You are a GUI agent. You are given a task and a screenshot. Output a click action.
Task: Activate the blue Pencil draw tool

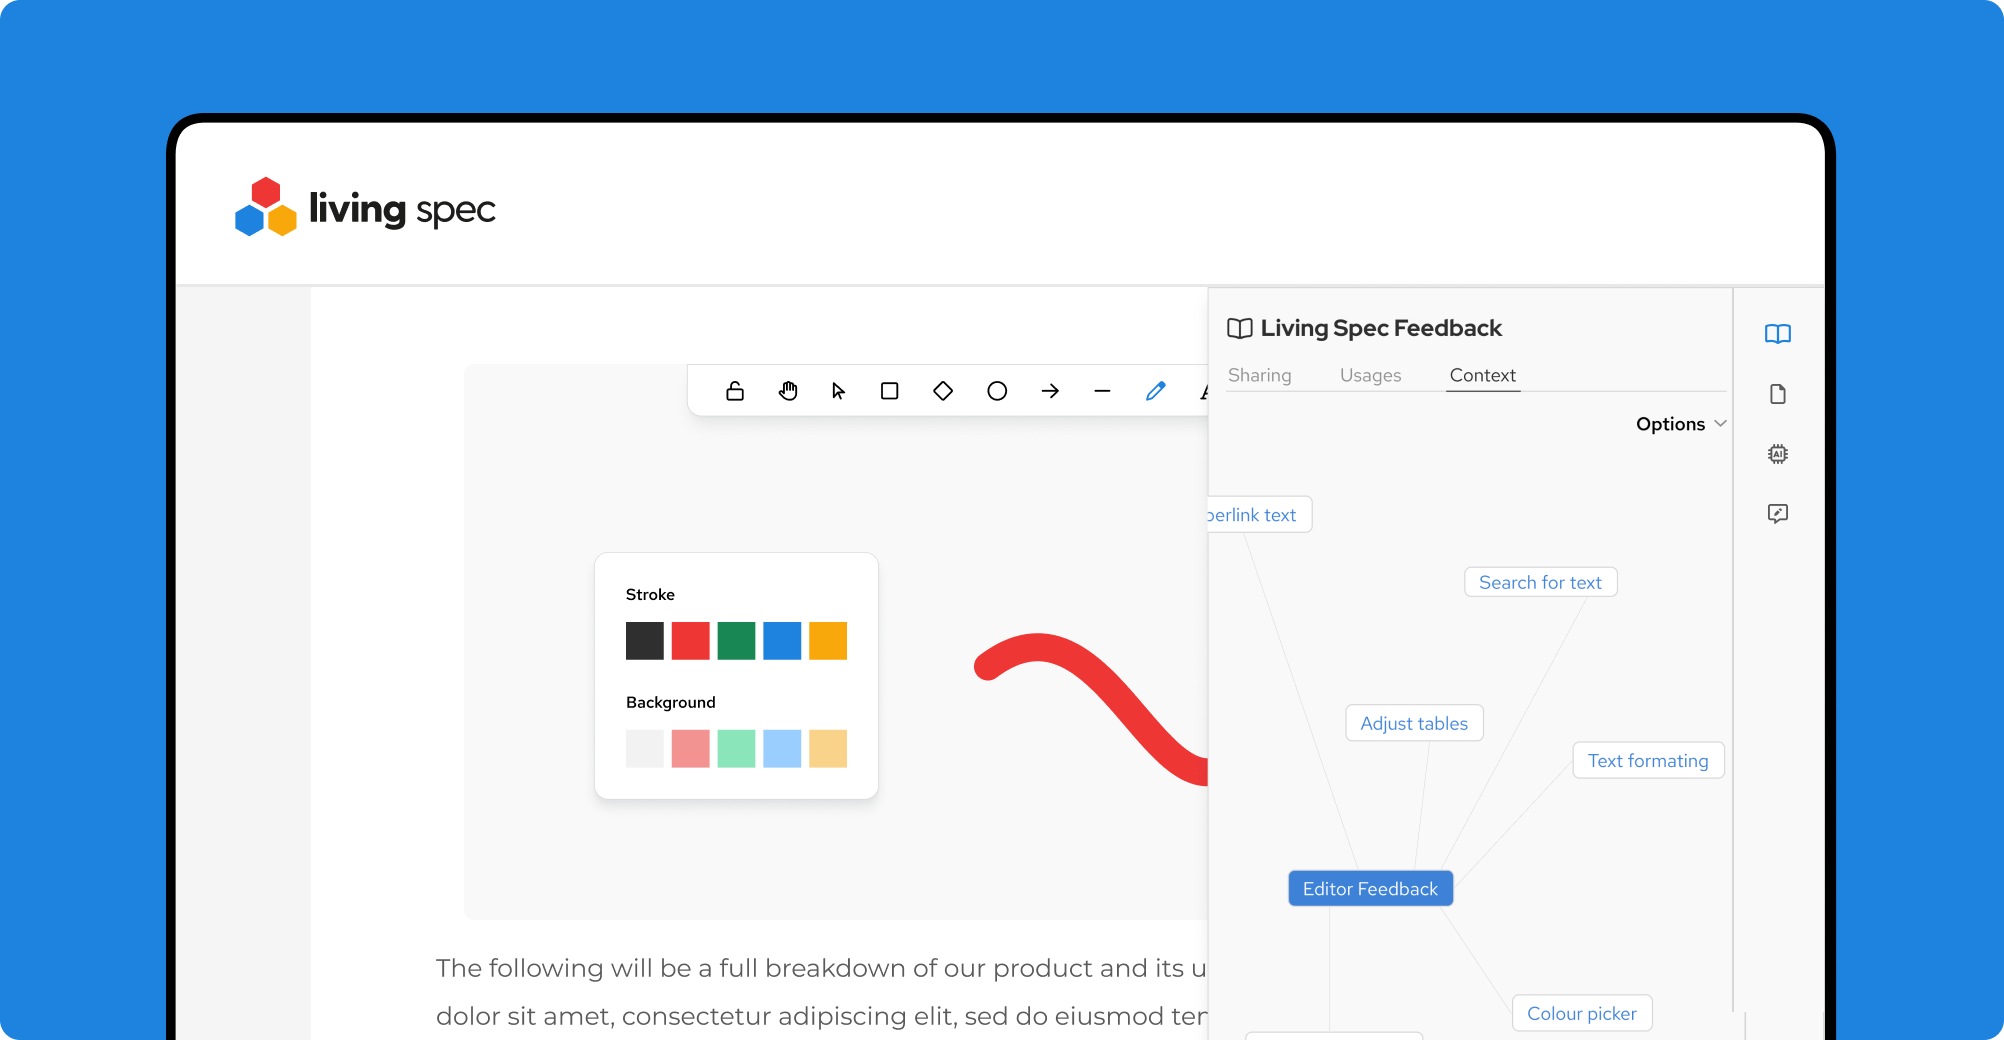tap(1155, 391)
